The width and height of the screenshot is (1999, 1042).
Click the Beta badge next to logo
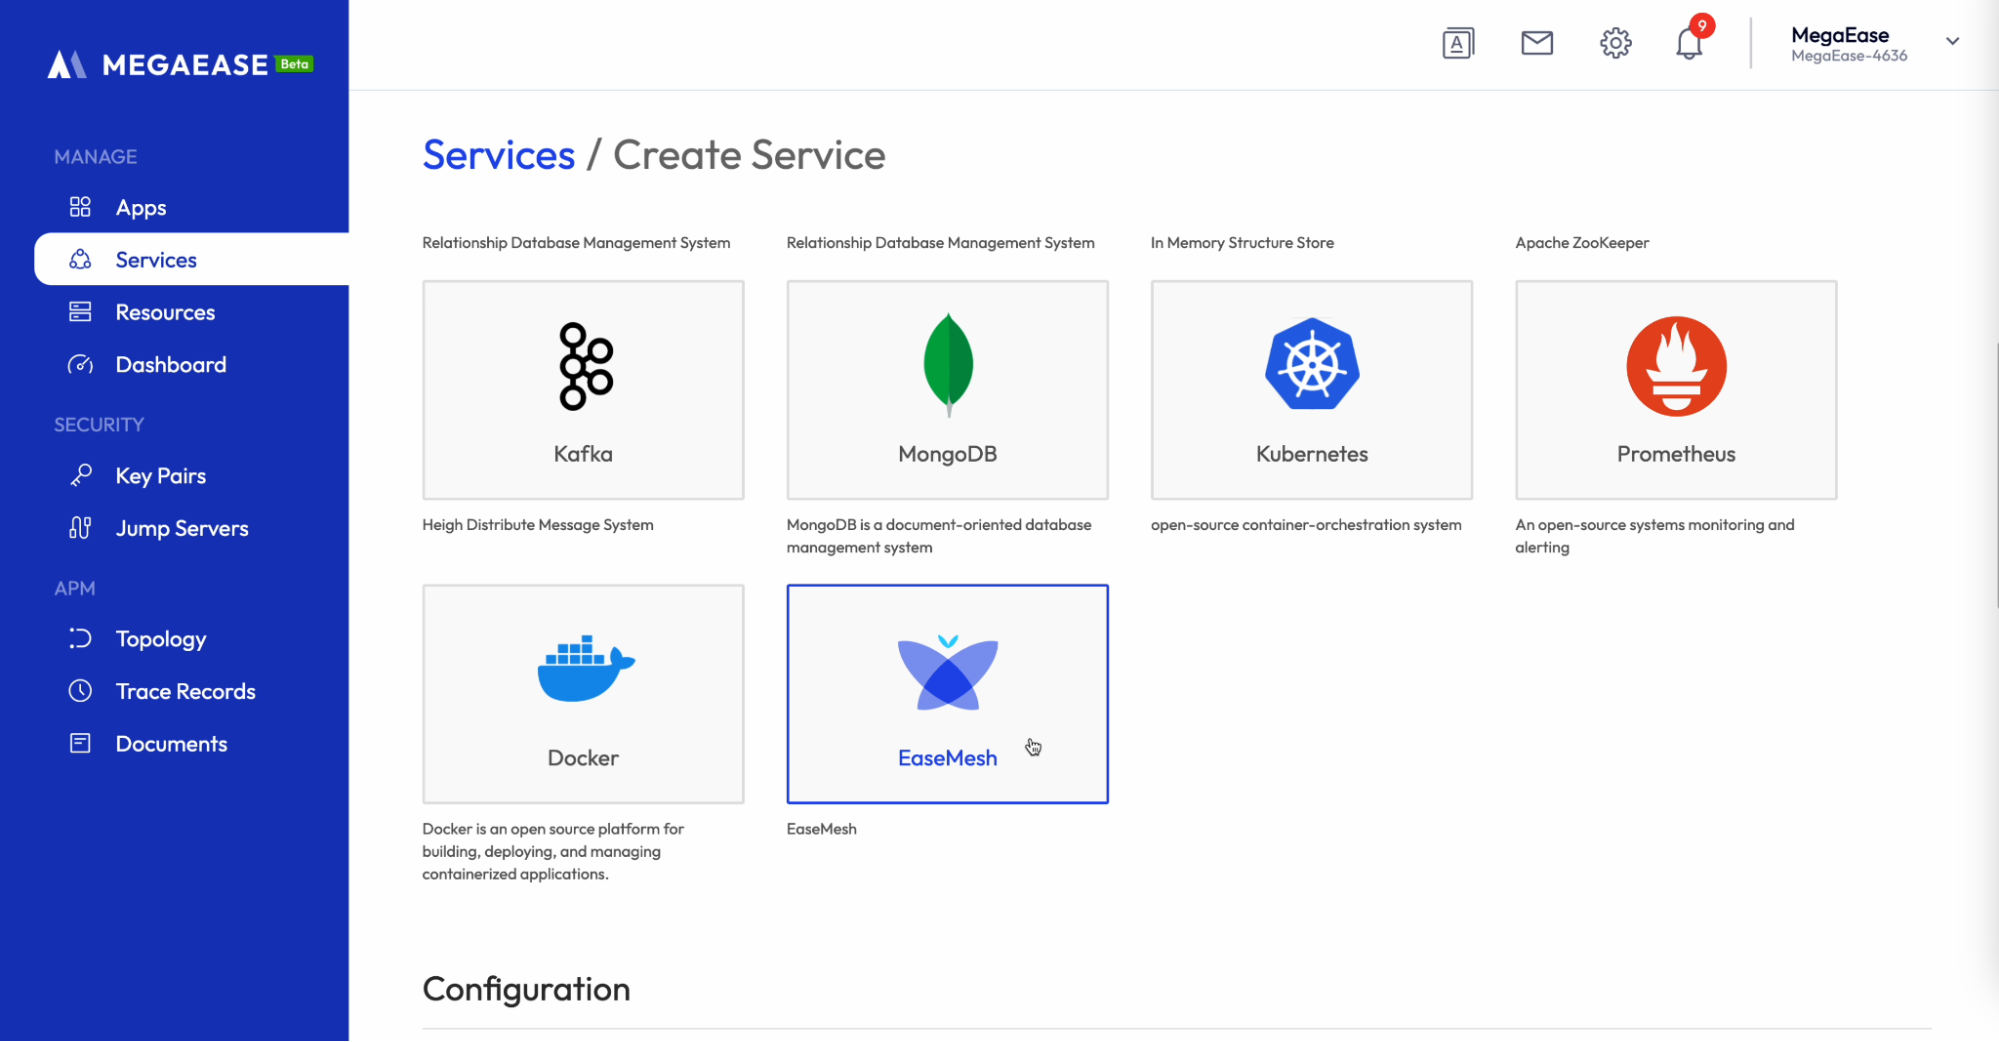[x=294, y=64]
